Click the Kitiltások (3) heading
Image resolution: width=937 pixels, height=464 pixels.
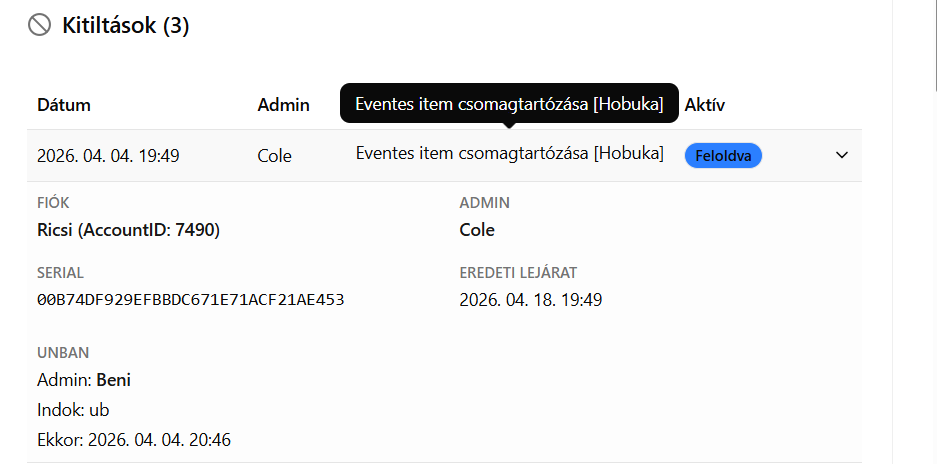click(125, 25)
